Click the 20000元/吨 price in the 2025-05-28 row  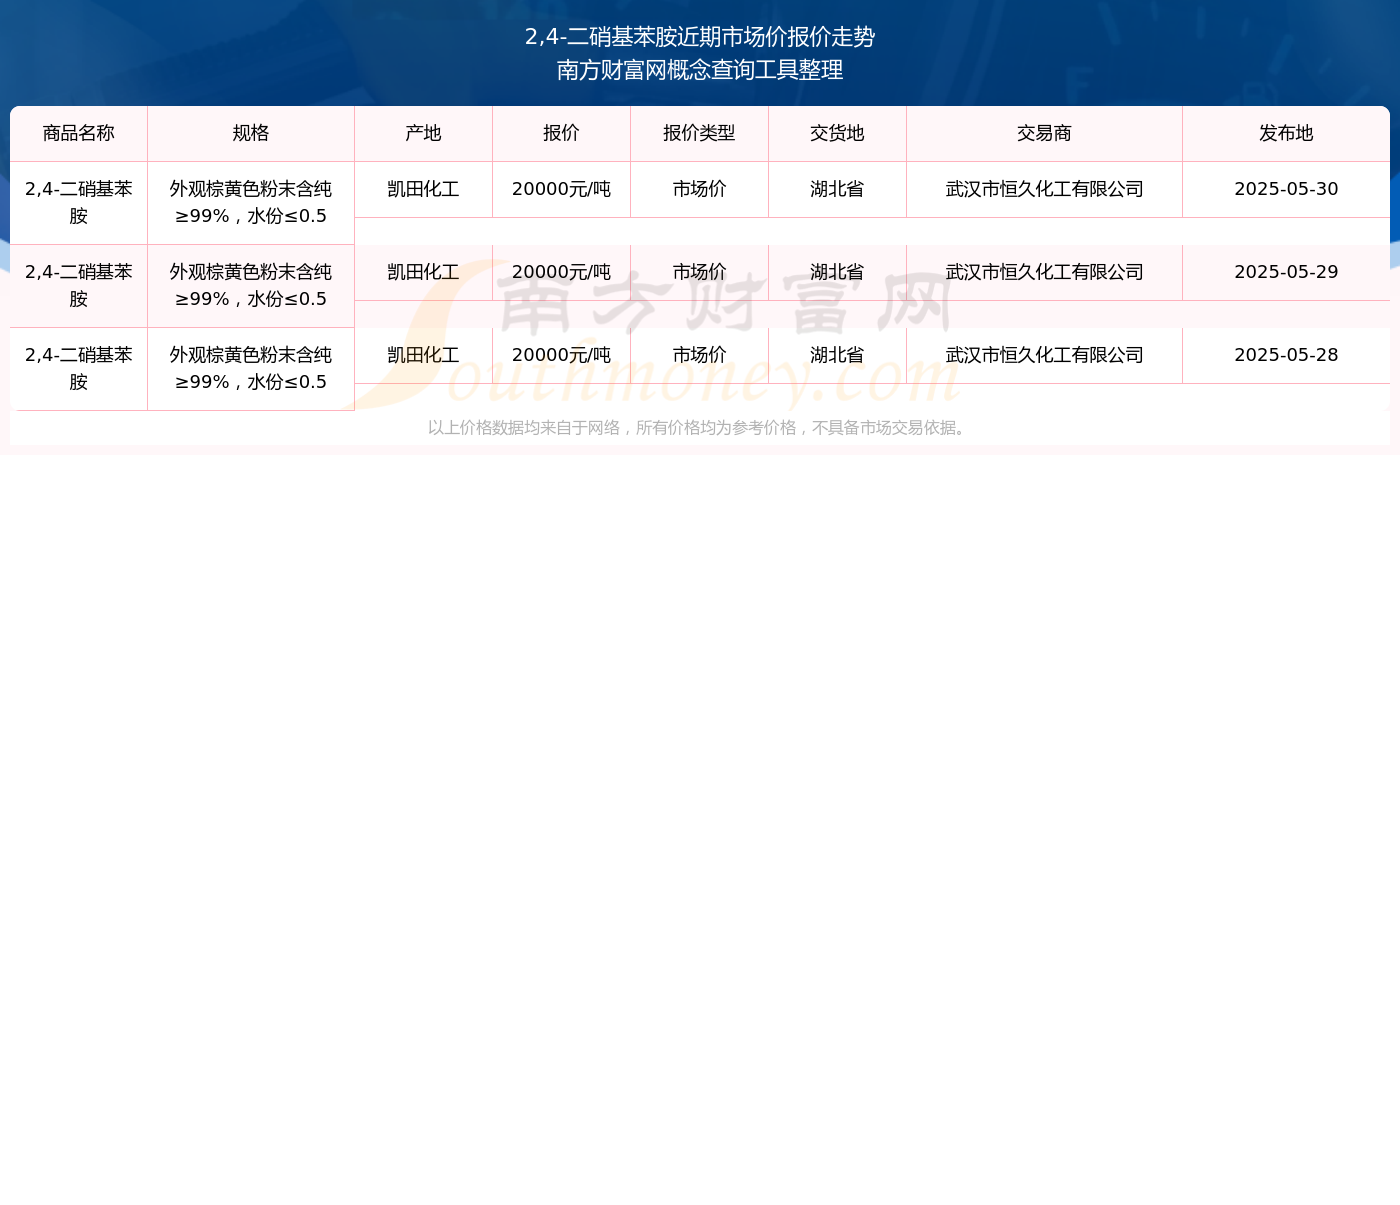point(561,355)
